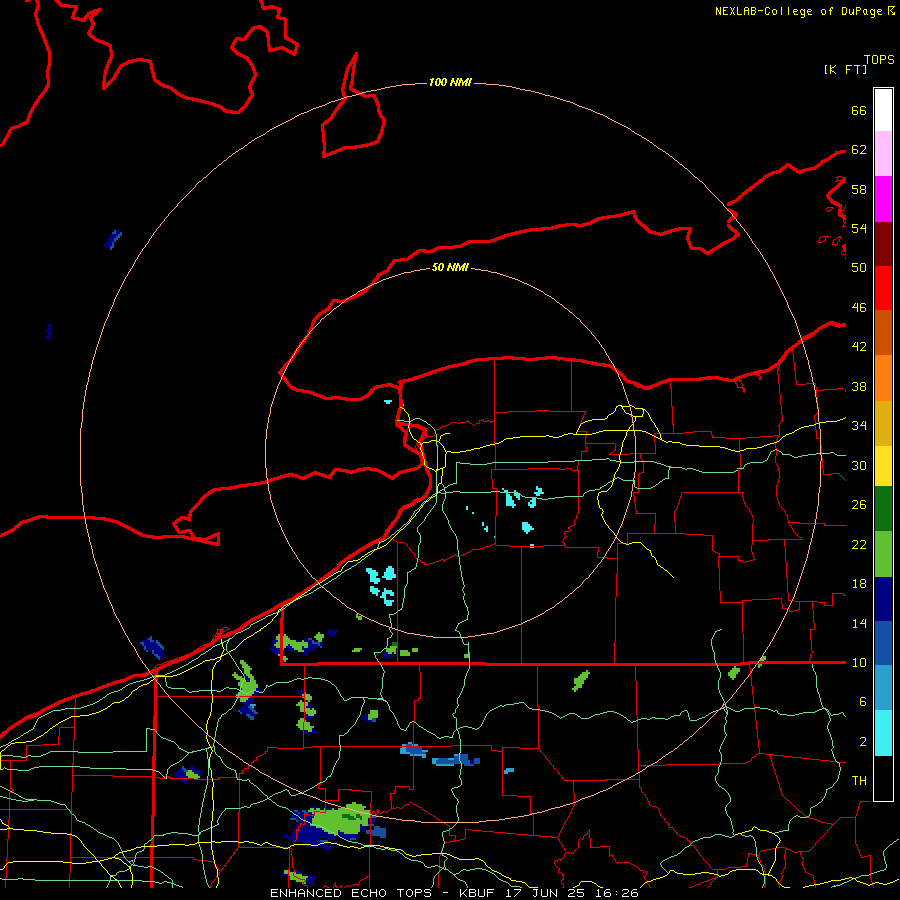Click the black TH threshold swatch
The width and height of the screenshot is (900, 900).
(x=883, y=778)
